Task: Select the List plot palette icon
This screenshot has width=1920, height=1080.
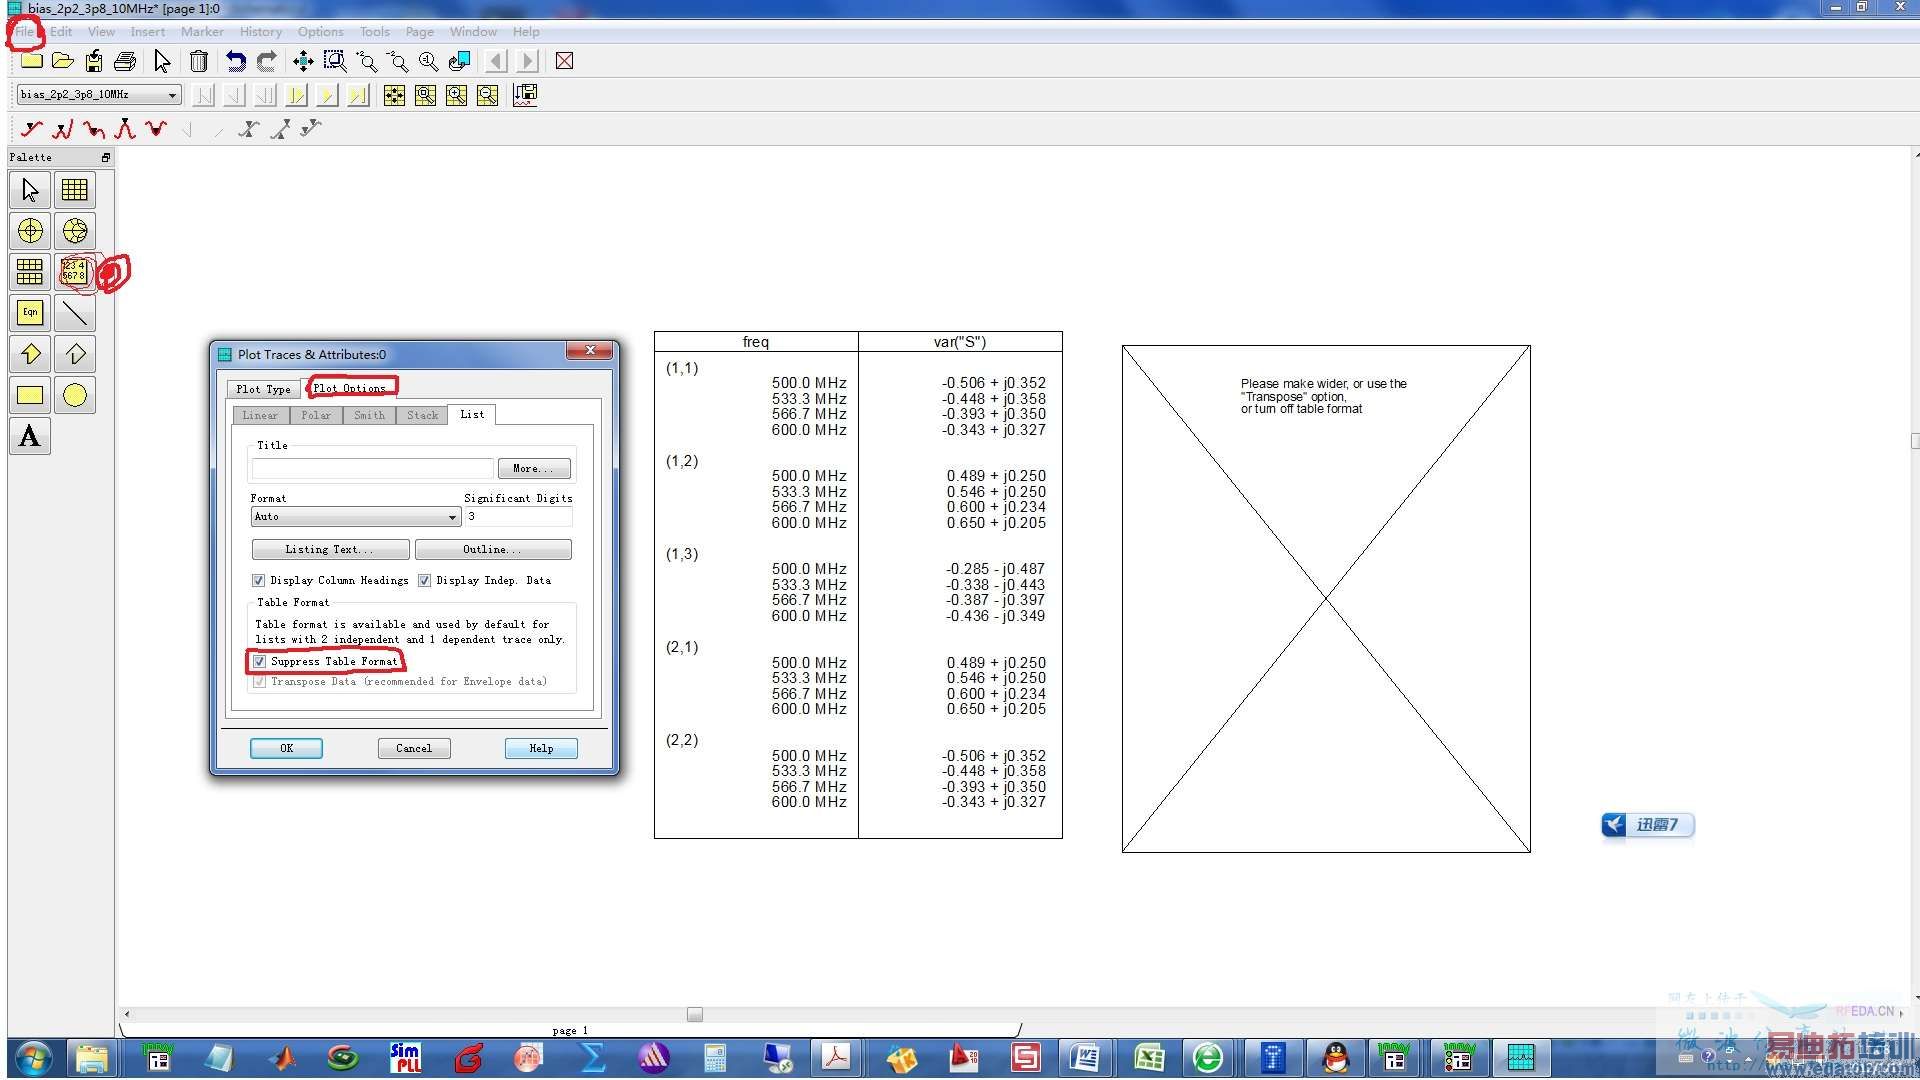Action: (x=74, y=272)
